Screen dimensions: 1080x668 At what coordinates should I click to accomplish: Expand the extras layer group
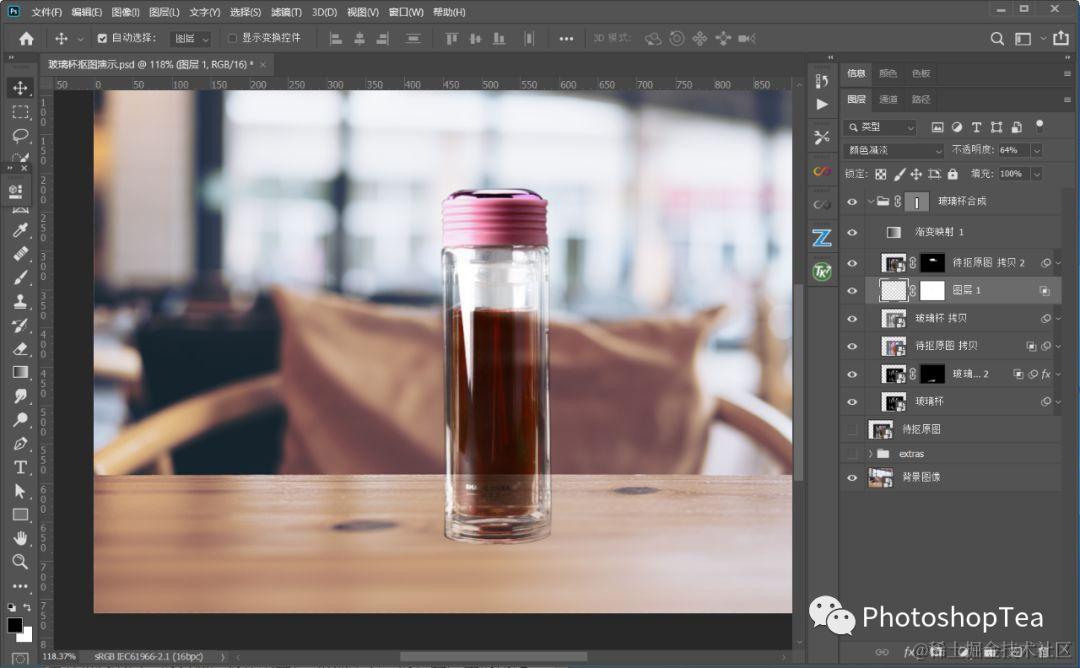pos(870,454)
